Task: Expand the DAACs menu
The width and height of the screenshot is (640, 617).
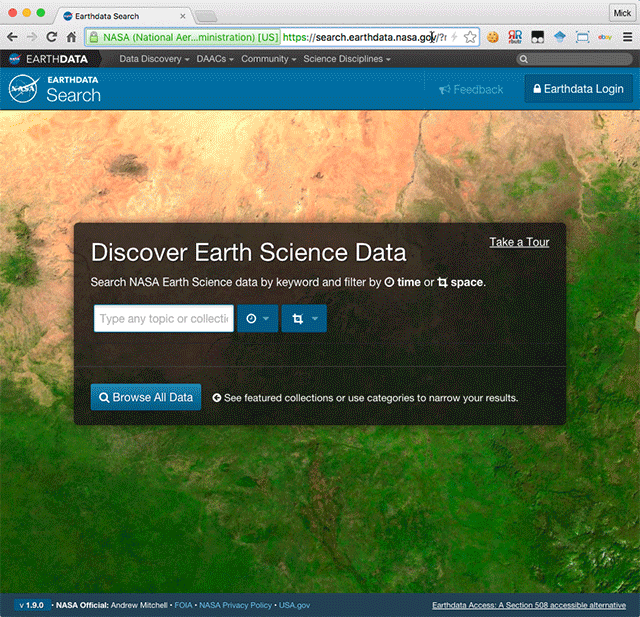Action: pos(215,59)
